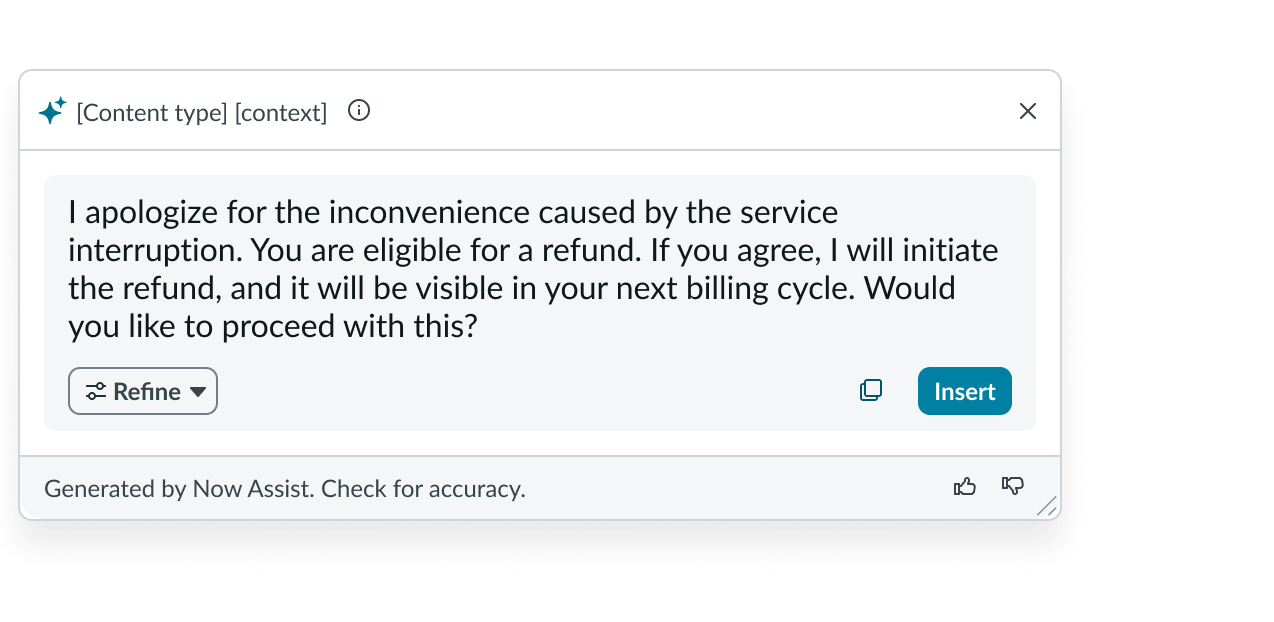Viewport: 1274px width, 622px height.
Task: Click the blank gray space between Refine and copy
Action: click(530, 392)
